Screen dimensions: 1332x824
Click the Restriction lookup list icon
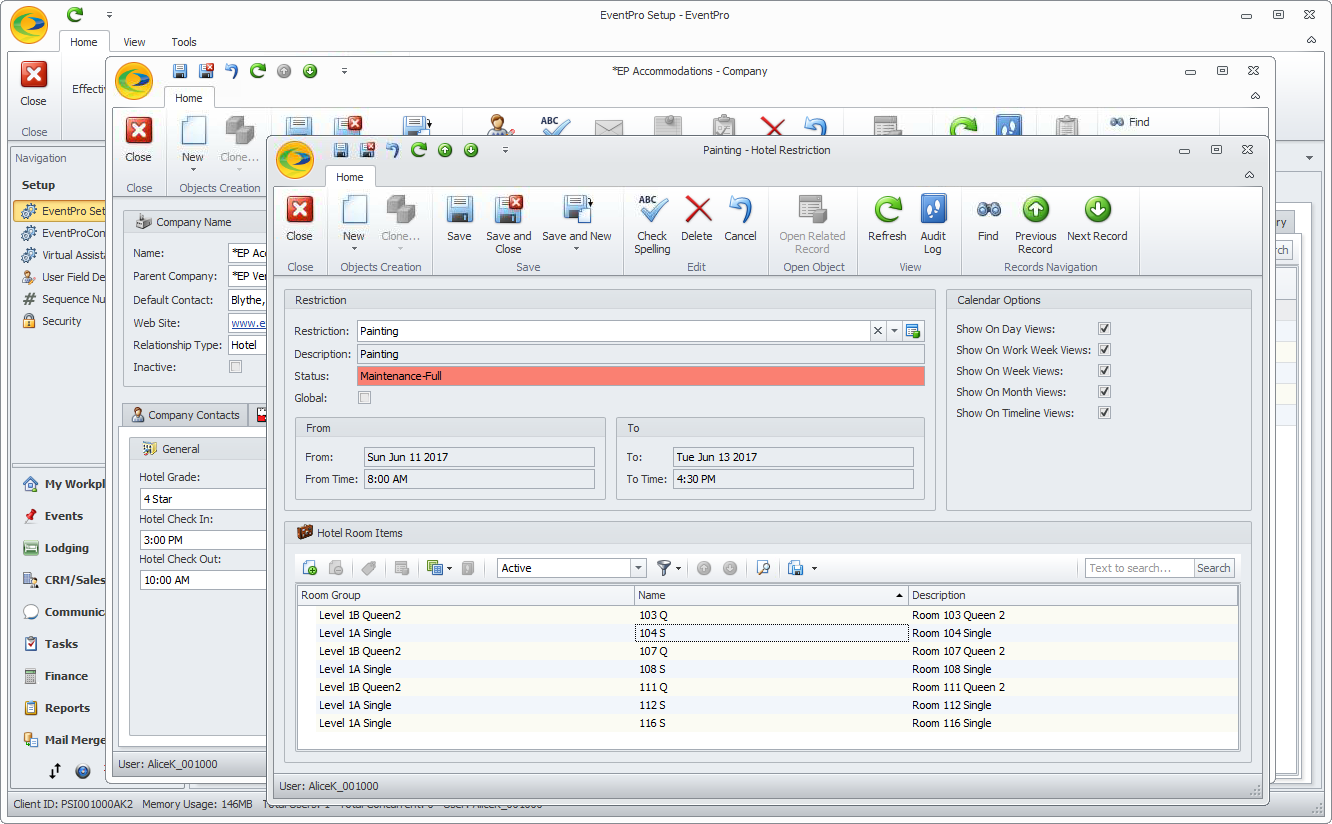(913, 331)
